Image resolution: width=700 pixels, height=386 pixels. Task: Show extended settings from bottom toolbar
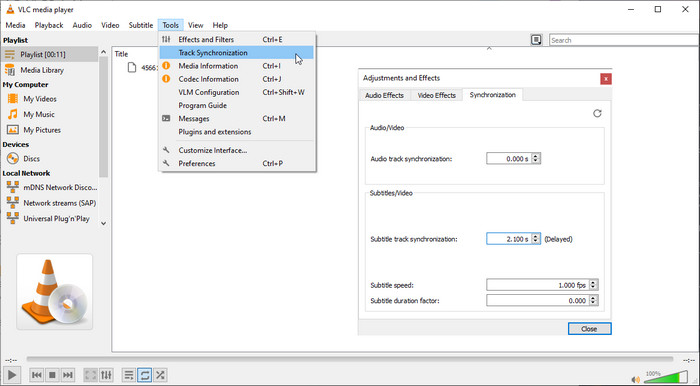[106, 375]
